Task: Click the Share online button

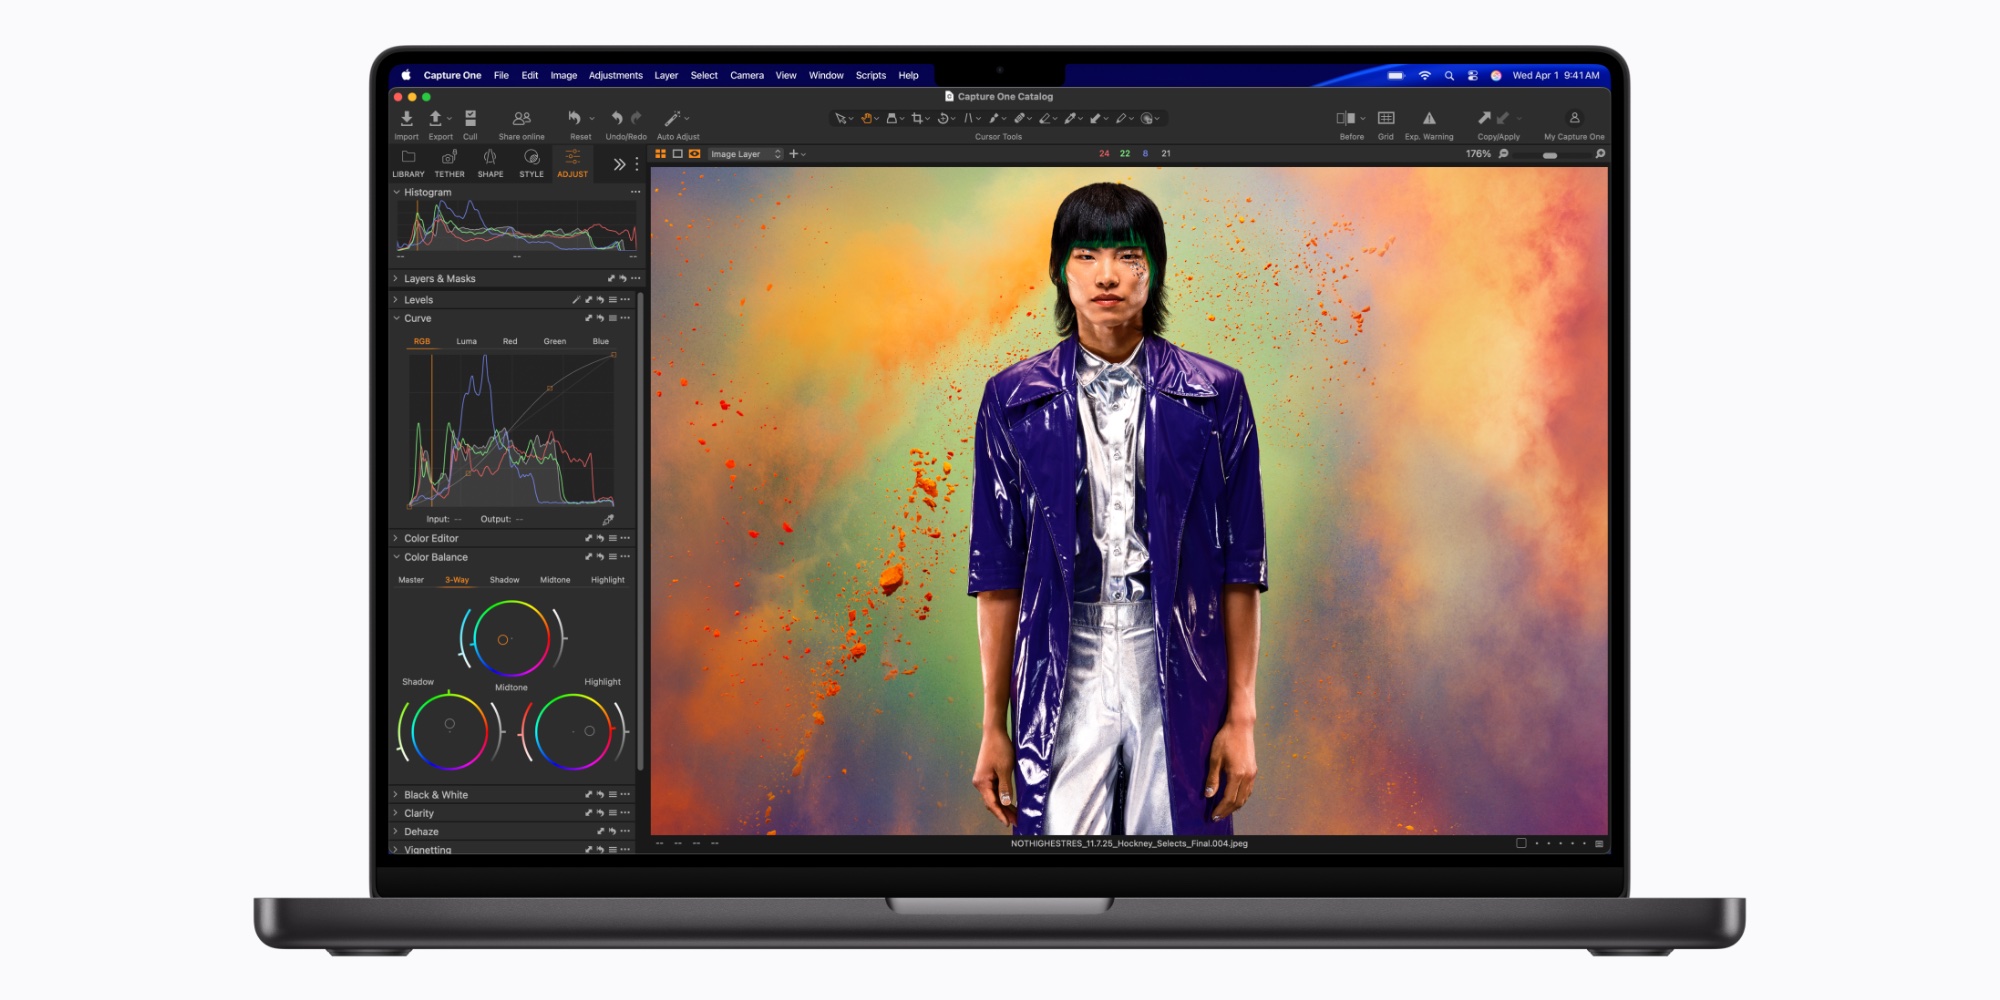Action: click(521, 116)
